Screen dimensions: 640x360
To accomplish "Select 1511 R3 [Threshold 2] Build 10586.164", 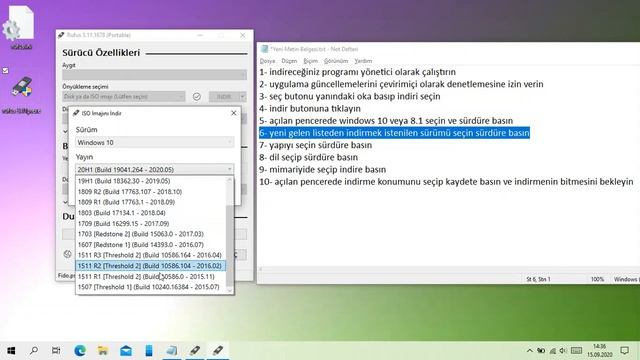I will [151, 255].
